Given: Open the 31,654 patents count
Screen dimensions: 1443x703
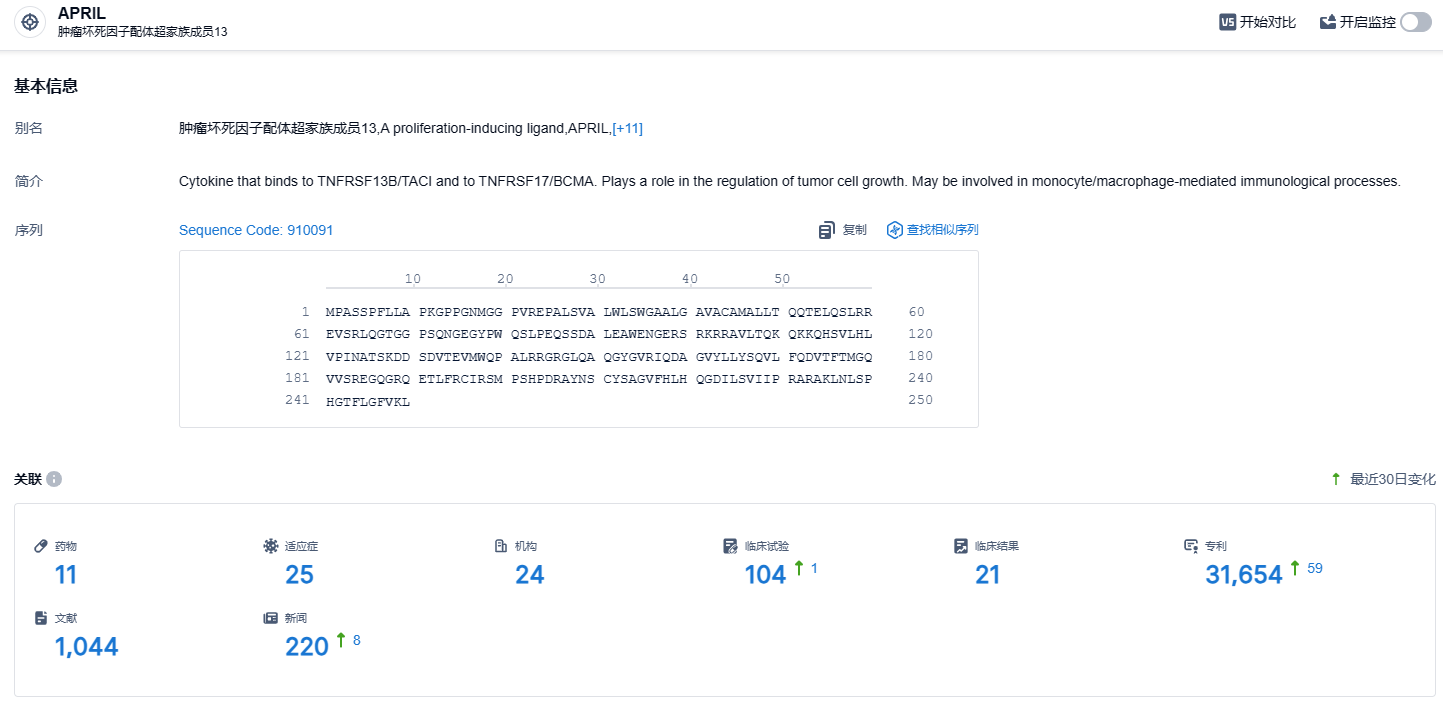Looking at the screenshot, I should (x=1244, y=575).
